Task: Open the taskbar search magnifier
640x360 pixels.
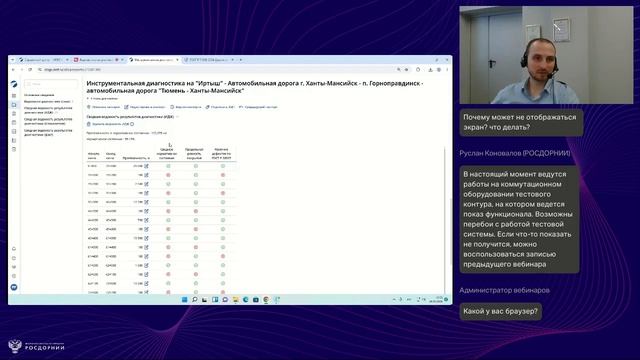Action: point(195,300)
